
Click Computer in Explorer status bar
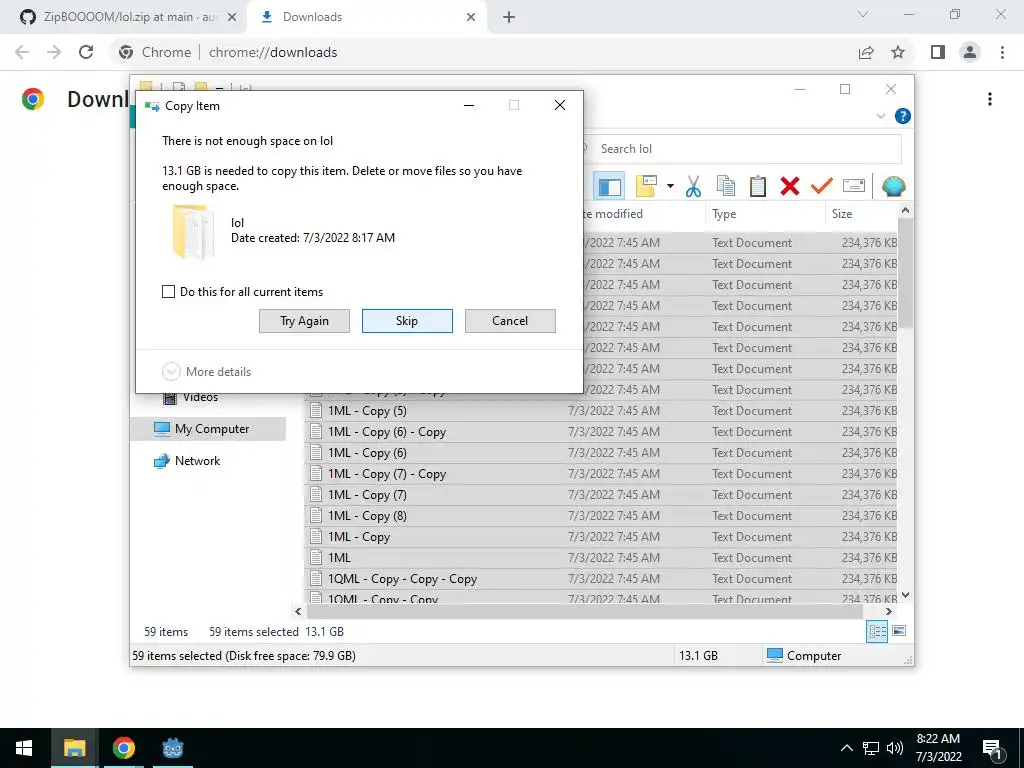tap(804, 656)
